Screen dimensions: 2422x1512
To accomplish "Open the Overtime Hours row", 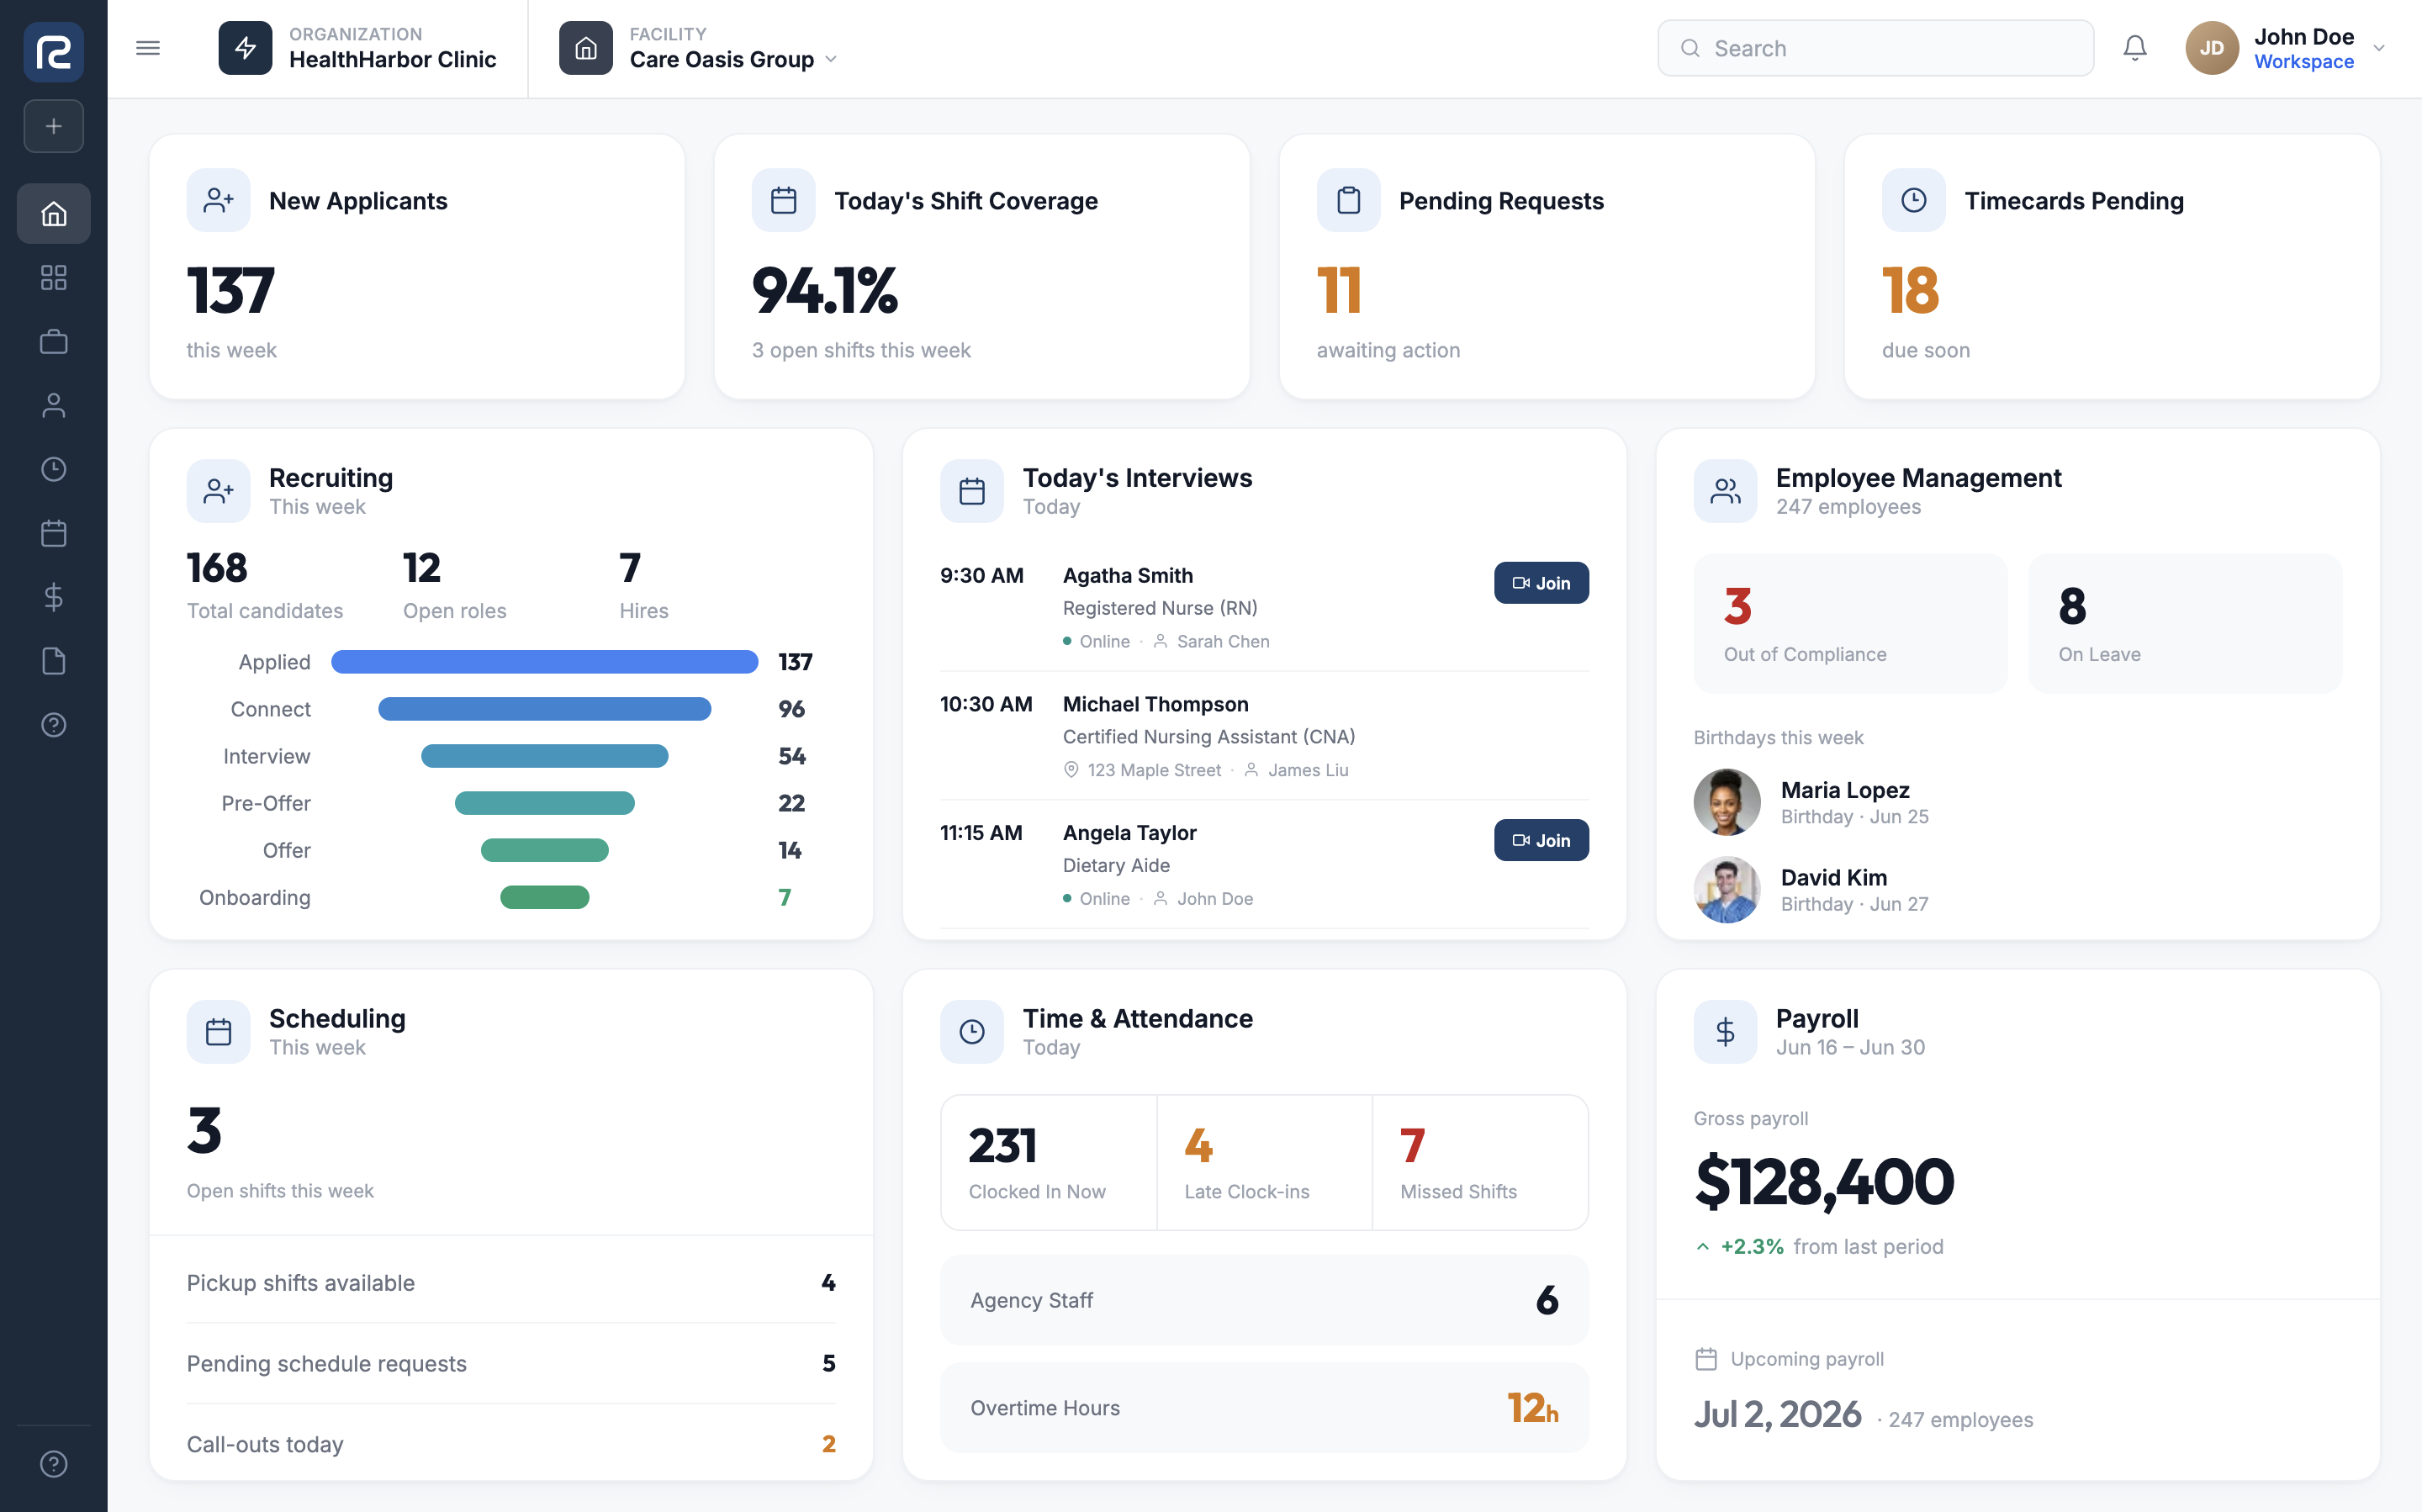I will coord(1264,1408).
